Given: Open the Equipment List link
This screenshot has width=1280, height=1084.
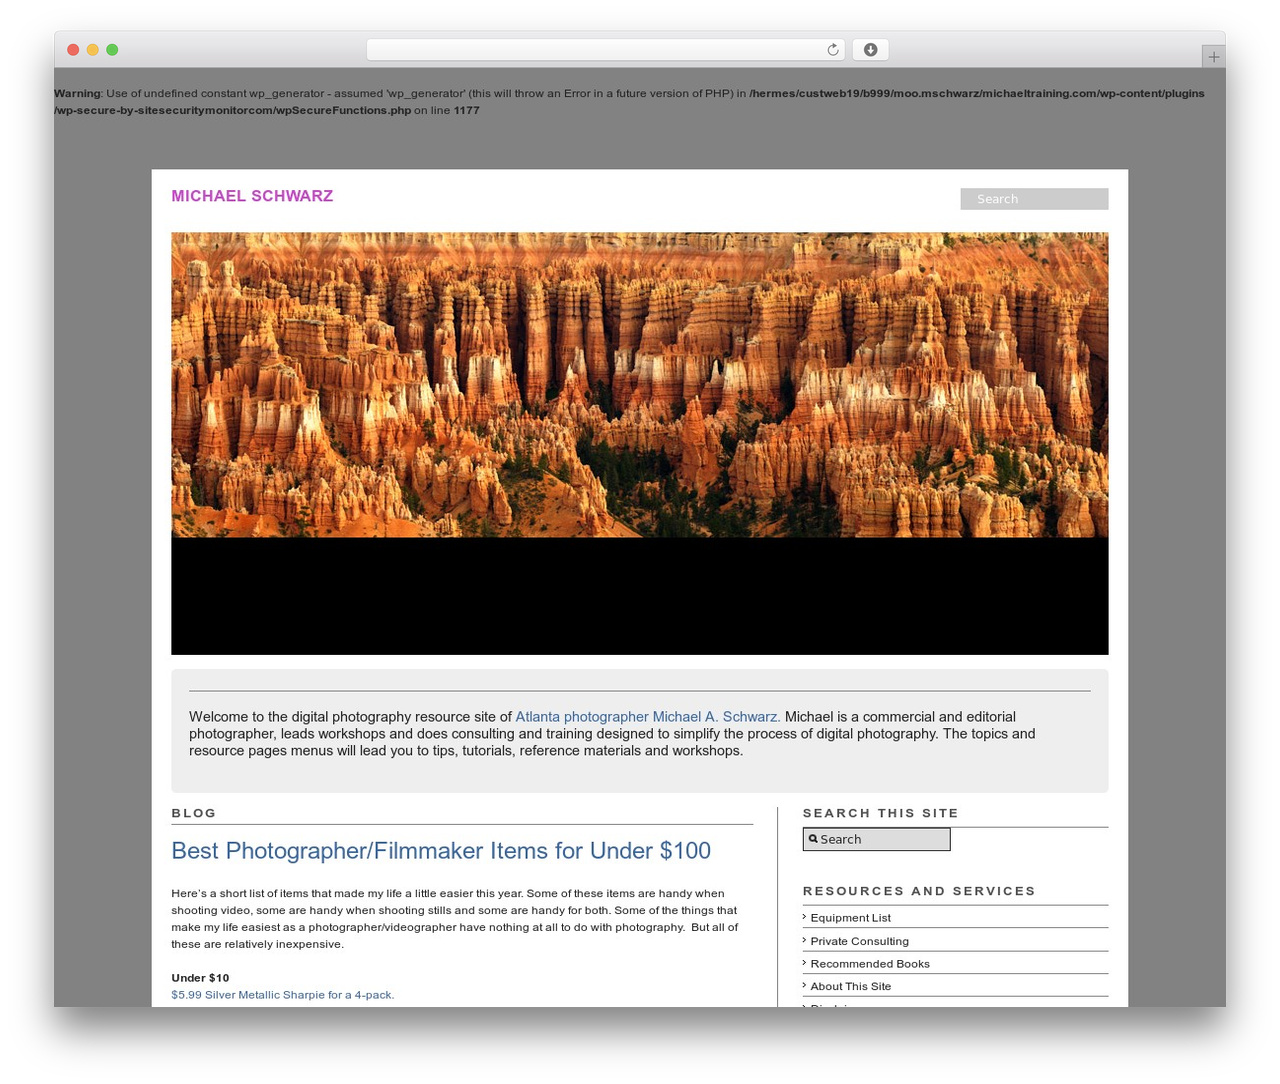Looking at the screenshot, I should click(x=850, y=918).
